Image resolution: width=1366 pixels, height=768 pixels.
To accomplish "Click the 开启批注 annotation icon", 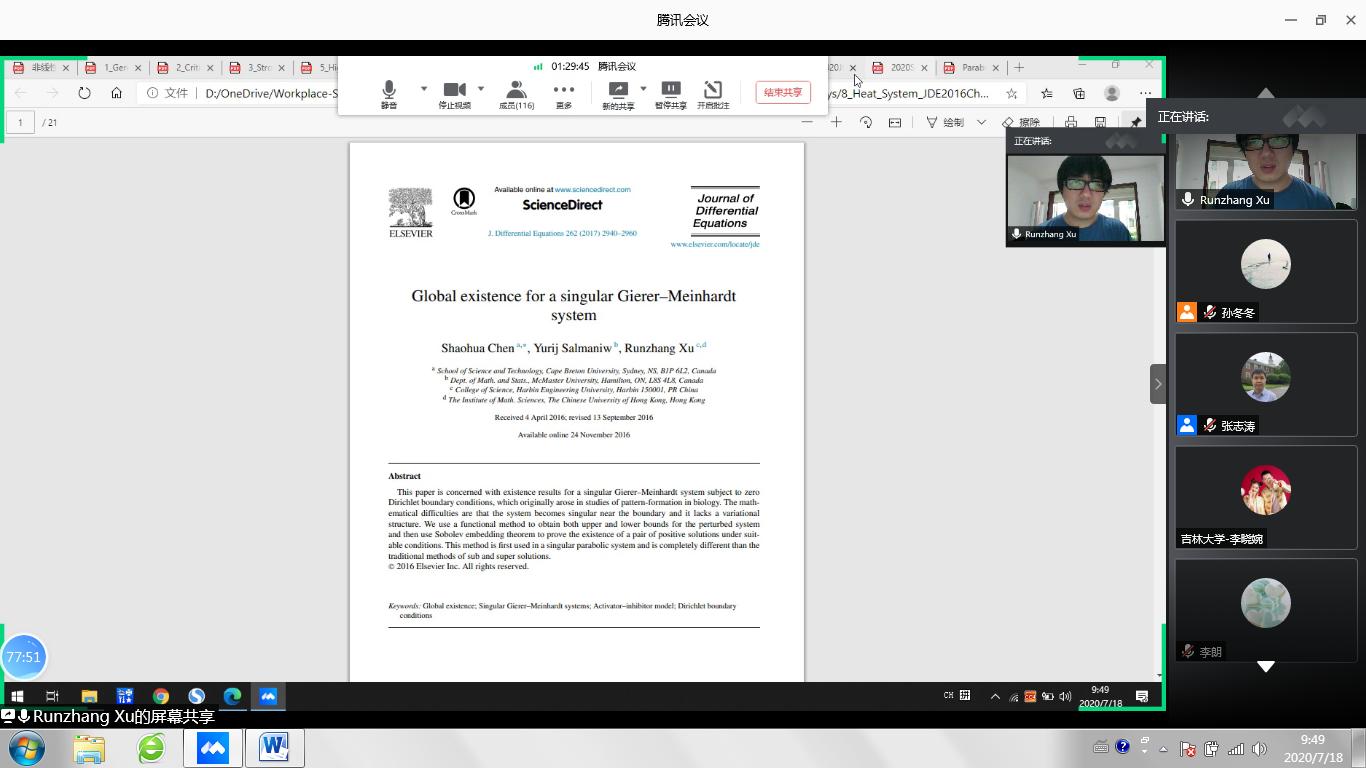I will (x=713, y=91).
